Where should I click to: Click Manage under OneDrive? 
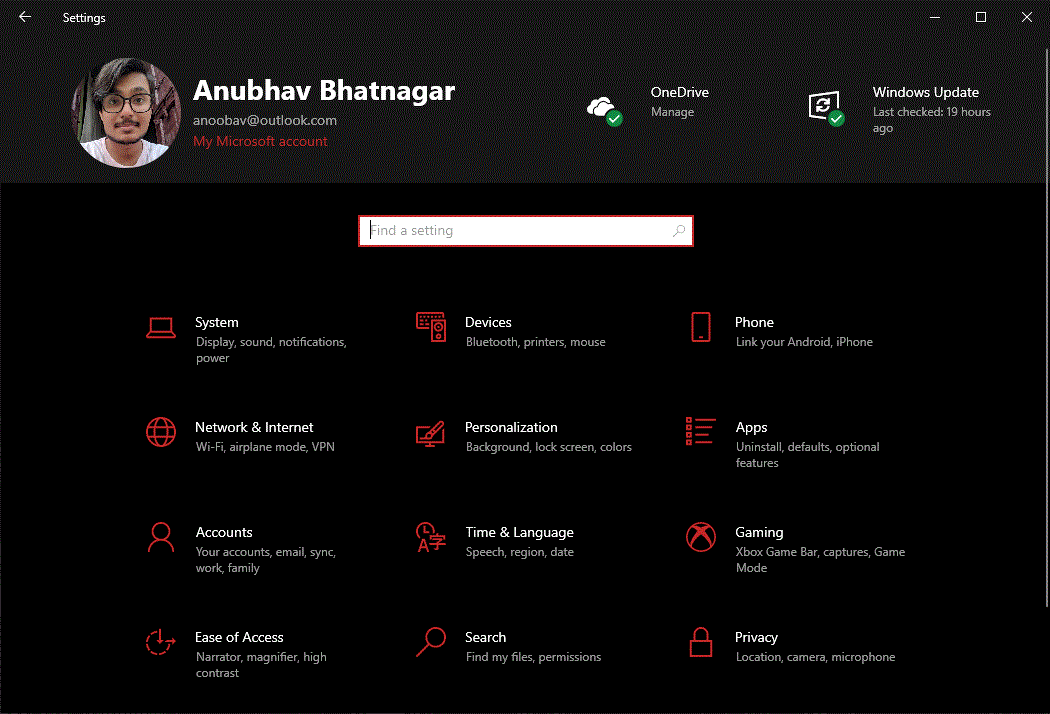(672, 112)
